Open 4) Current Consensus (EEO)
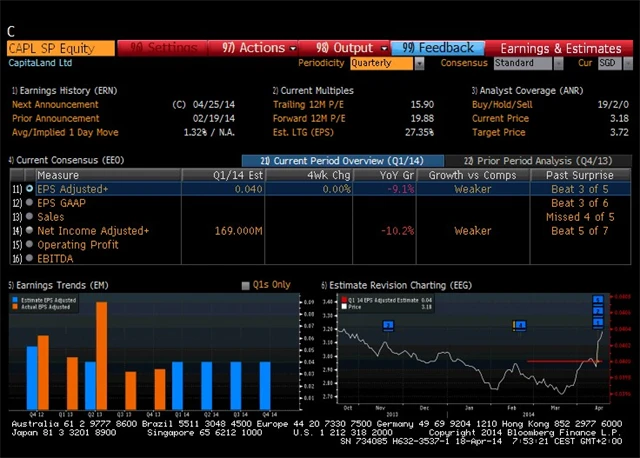The image size is (640, 458). click(x=66, y=160)
